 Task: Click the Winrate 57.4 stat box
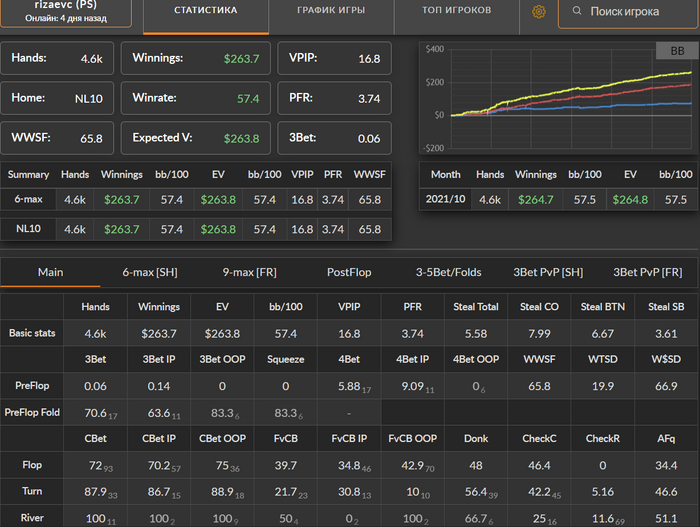click(x=196, y=98)
